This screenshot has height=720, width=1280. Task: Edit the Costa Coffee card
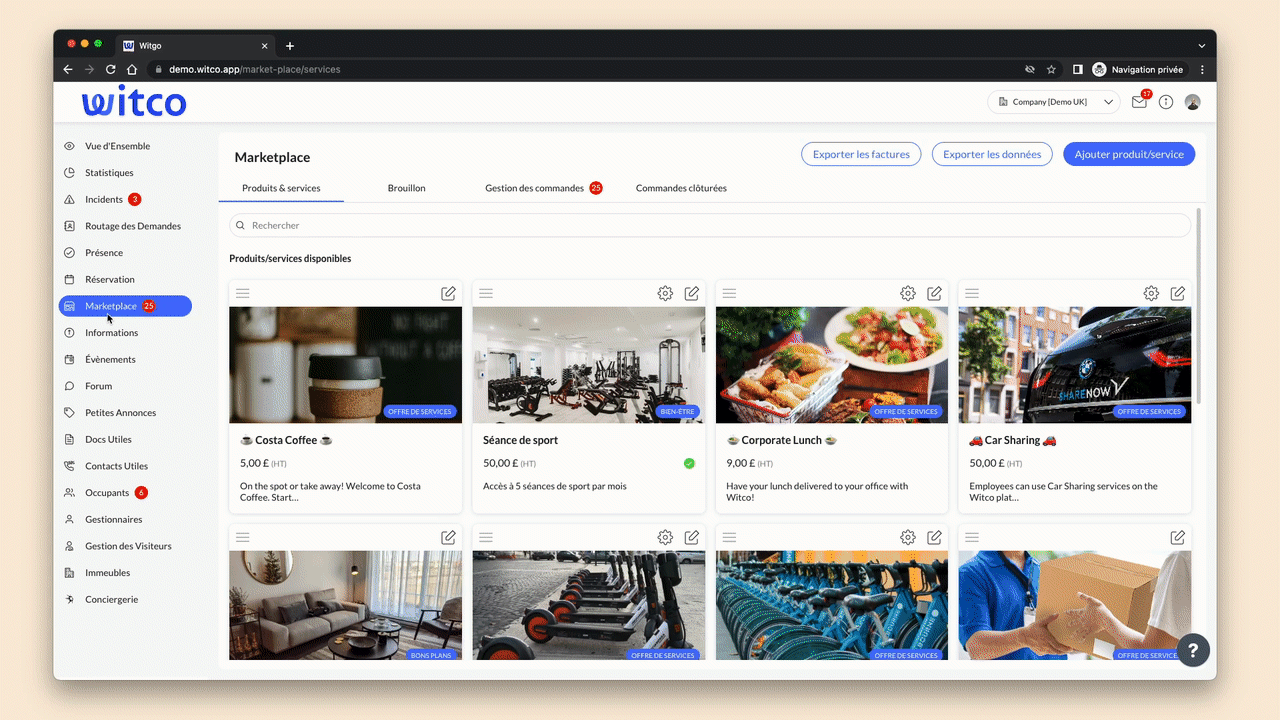click(x=449, y=293)
